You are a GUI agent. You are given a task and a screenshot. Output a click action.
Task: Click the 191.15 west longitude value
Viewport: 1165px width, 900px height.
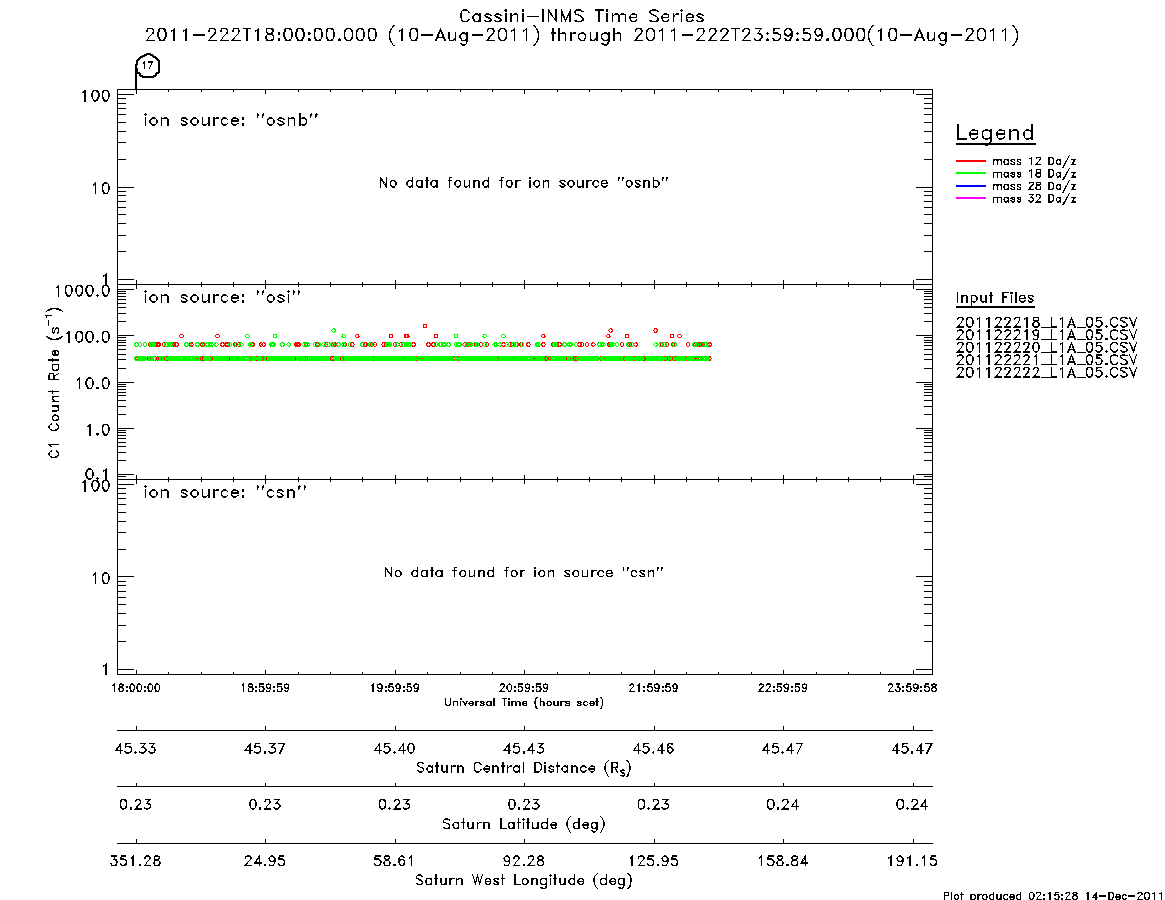(x=912, y=861)
